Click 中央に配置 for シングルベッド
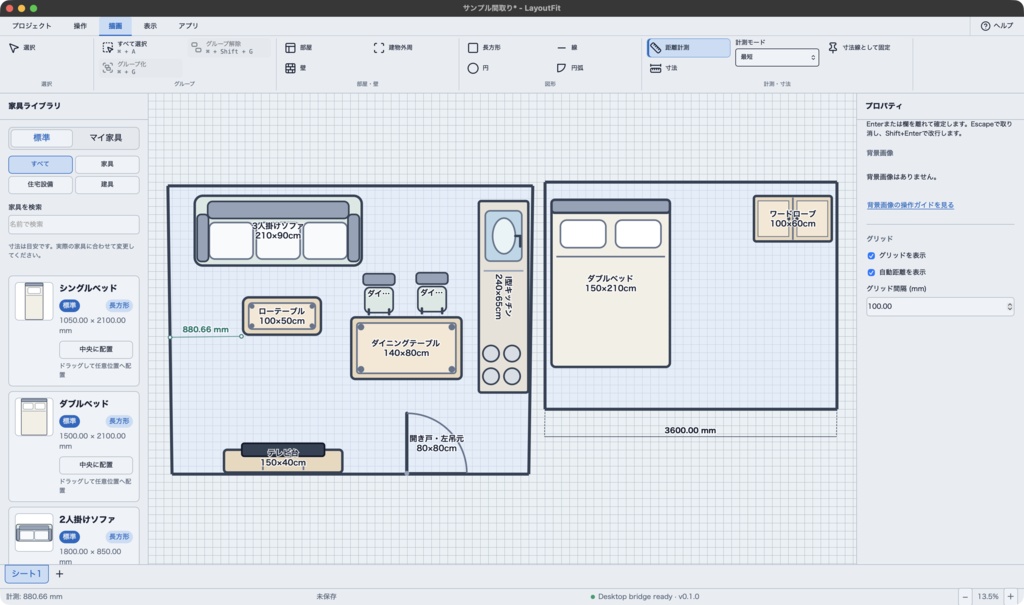 (x=96, y=350)
